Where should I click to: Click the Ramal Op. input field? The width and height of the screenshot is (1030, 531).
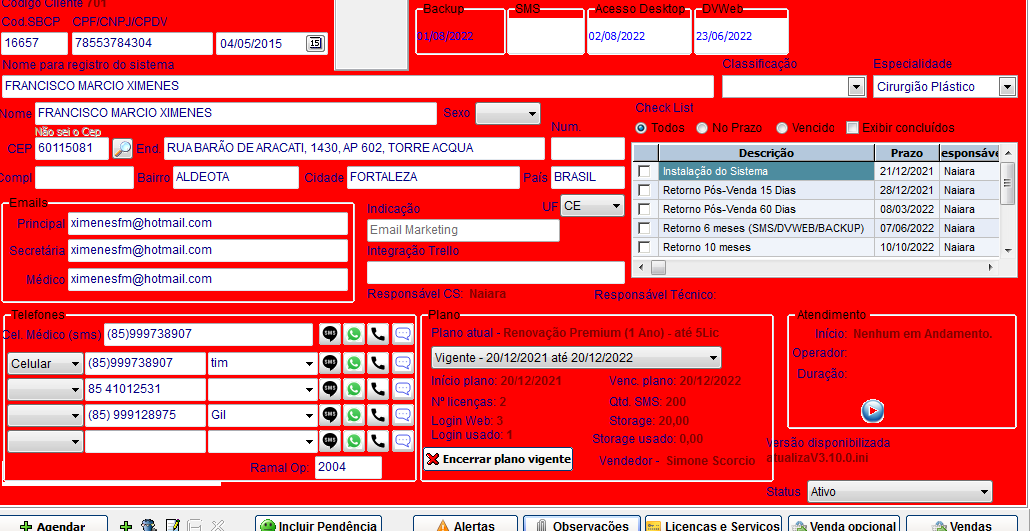(348, 468)
